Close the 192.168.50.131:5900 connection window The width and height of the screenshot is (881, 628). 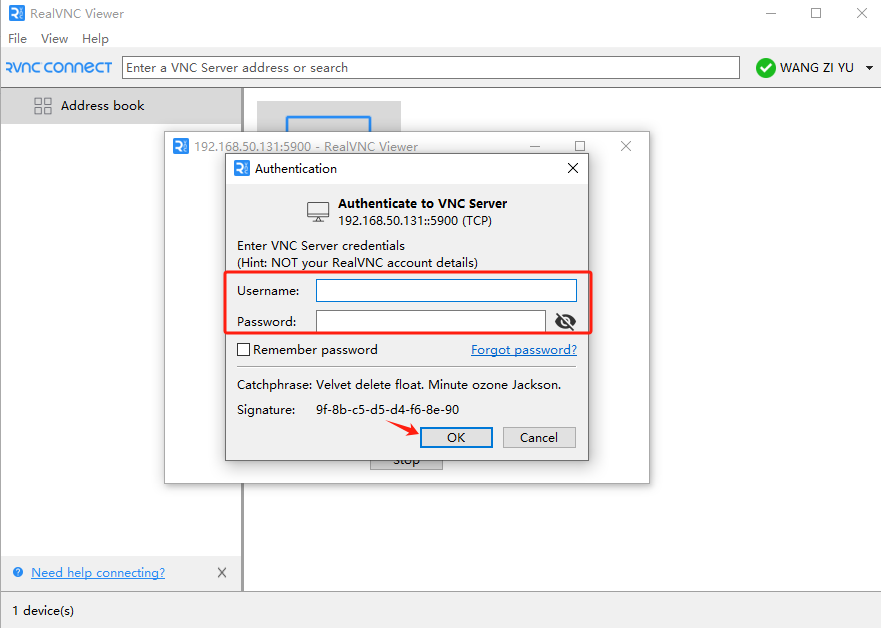click(x=626, y=146)
